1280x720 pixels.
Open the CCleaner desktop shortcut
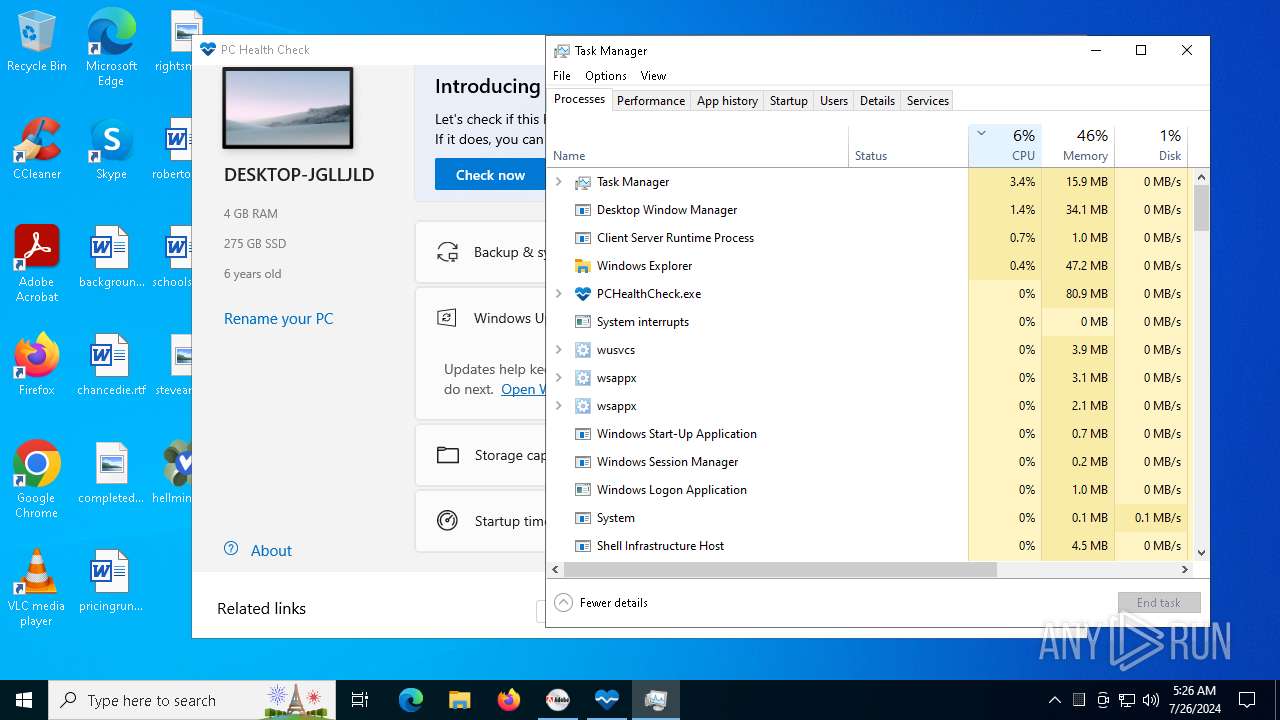pyautogui.click(x=37, y=150)
